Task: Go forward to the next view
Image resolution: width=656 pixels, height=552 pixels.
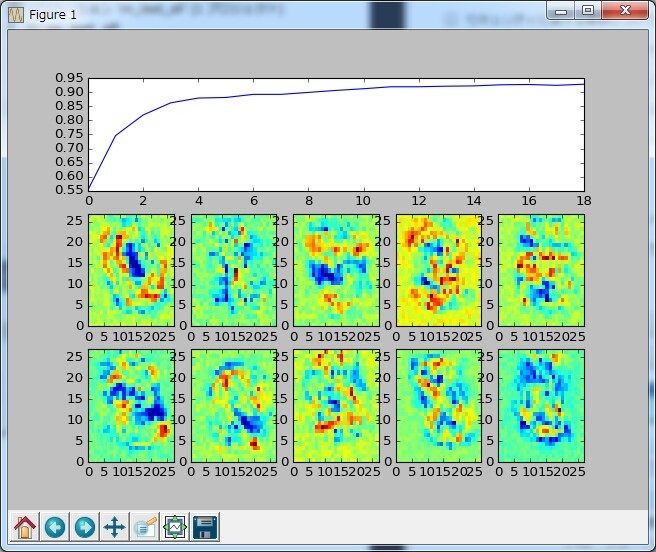Action: (85, 526)
